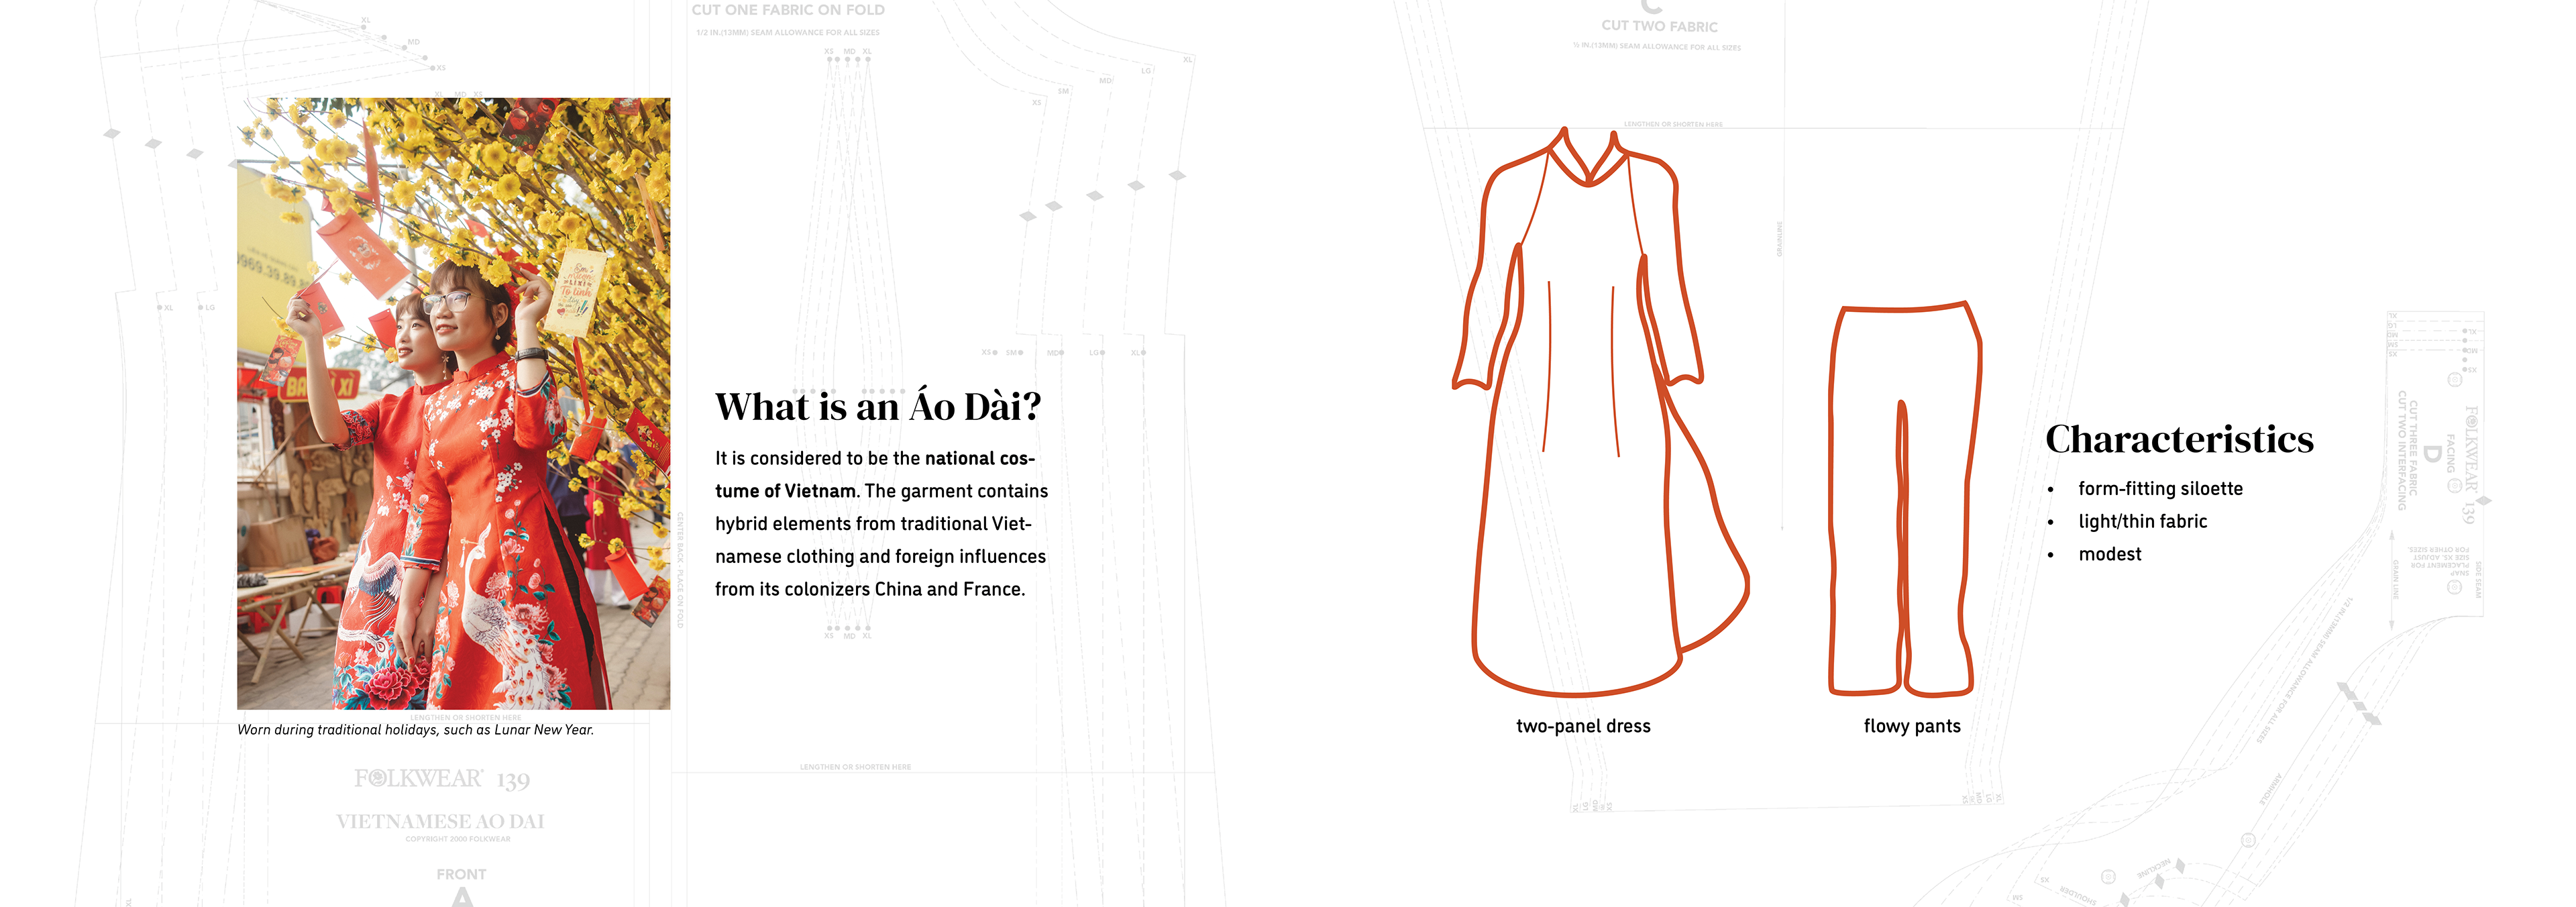Click the 'two-panel dress' label
The height and width of the screenshot is (907, 2576).
tap(1583, 726)
